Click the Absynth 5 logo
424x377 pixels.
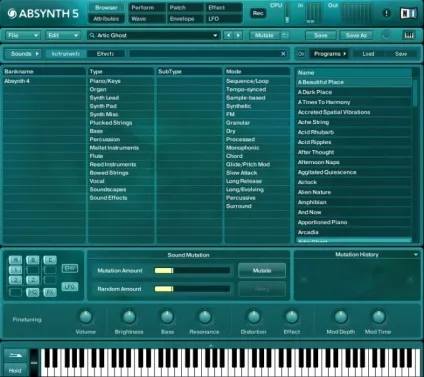(43, 13)
